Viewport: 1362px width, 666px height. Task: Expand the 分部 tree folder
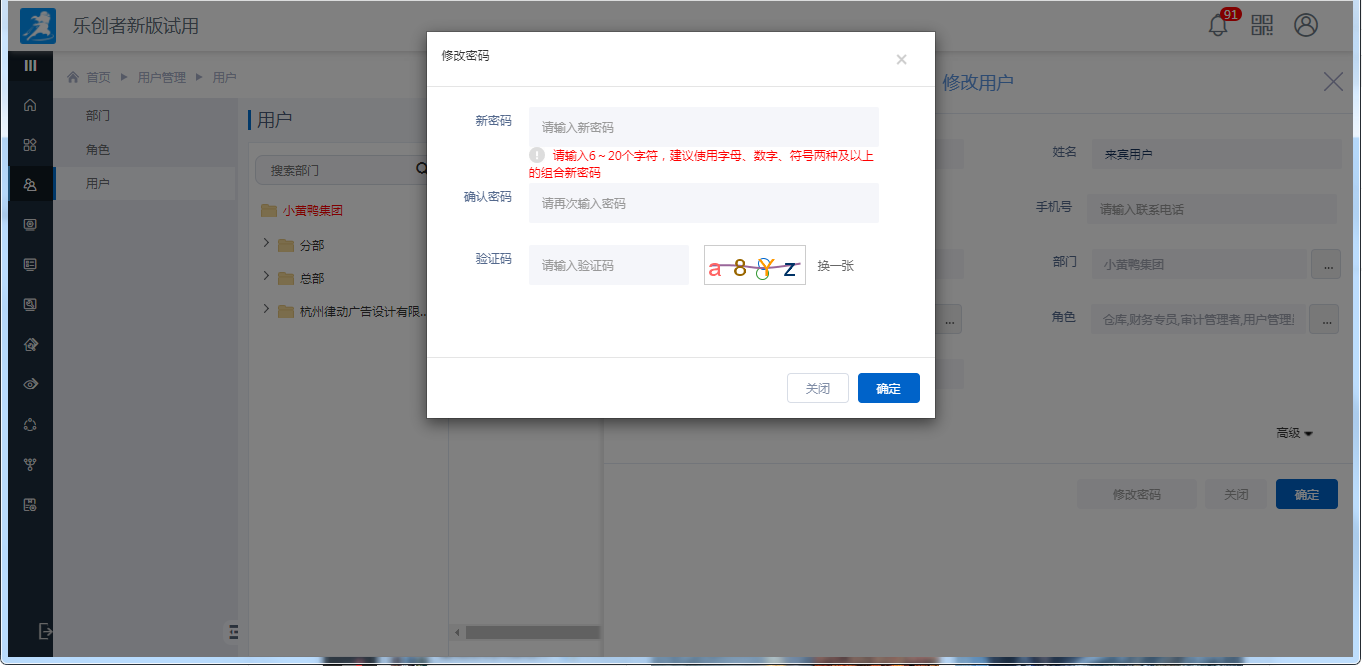coord(266,244)
